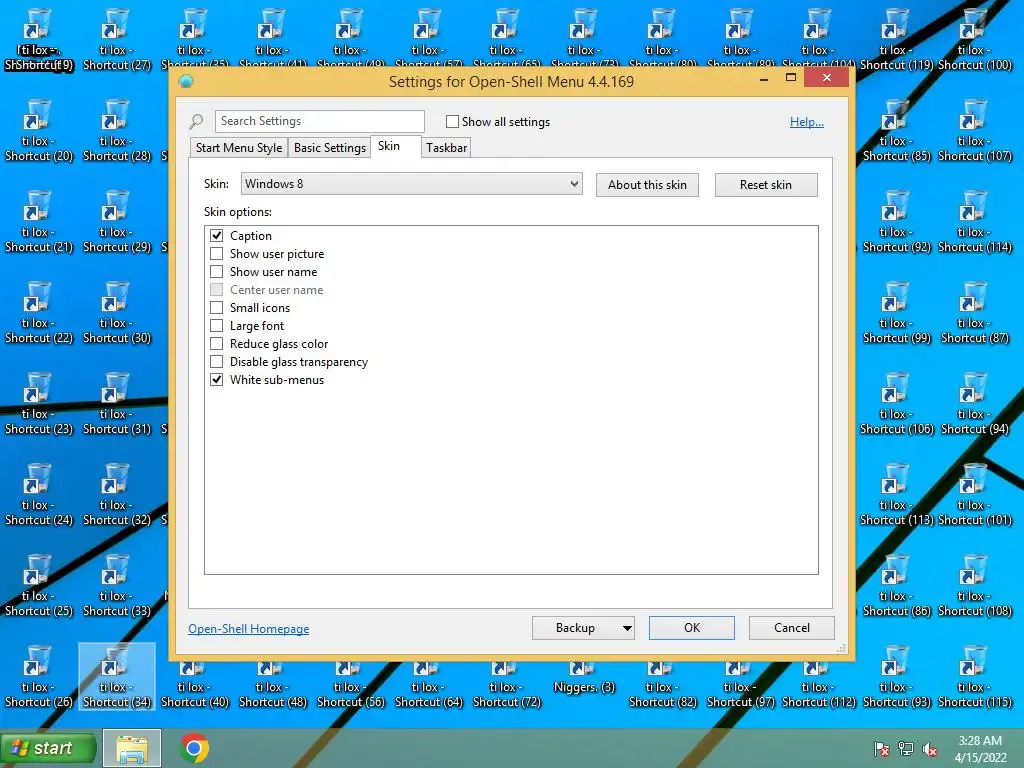
Task: Click the taskbar clock showing 3:28 AM
Action: (x=980, y=749)
